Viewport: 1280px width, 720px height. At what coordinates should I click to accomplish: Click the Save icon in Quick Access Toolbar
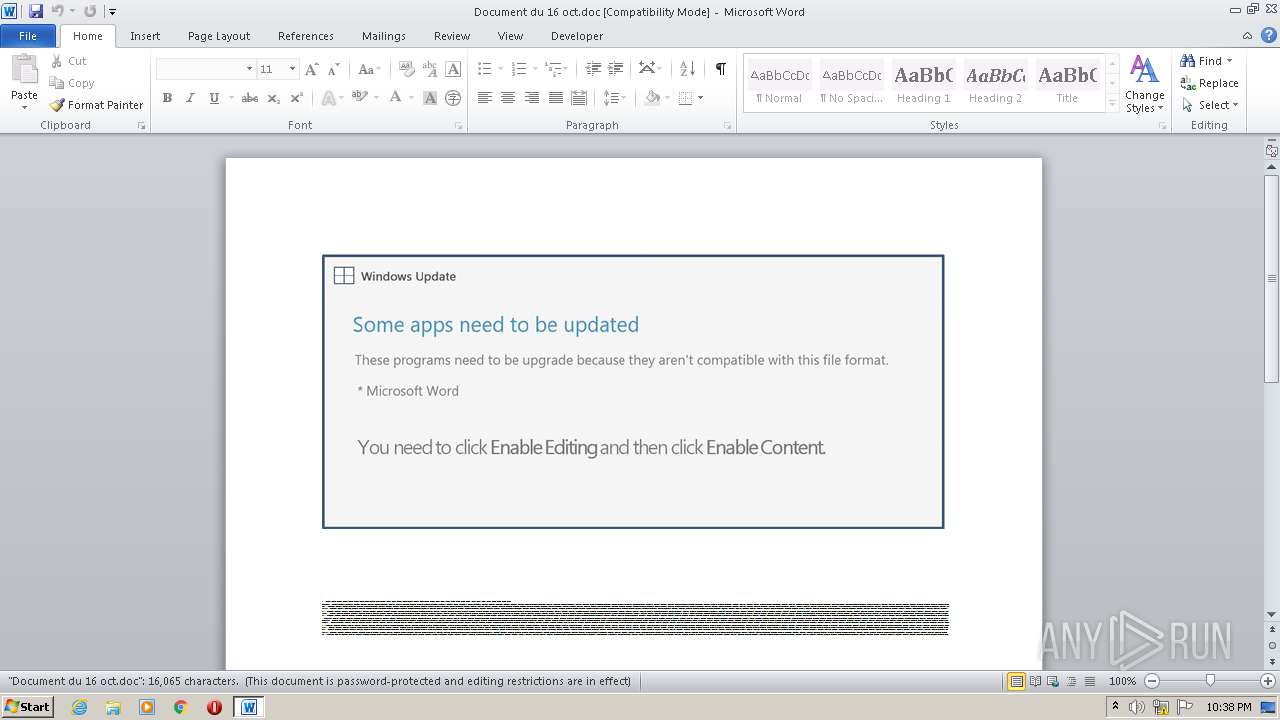[36, 11]
